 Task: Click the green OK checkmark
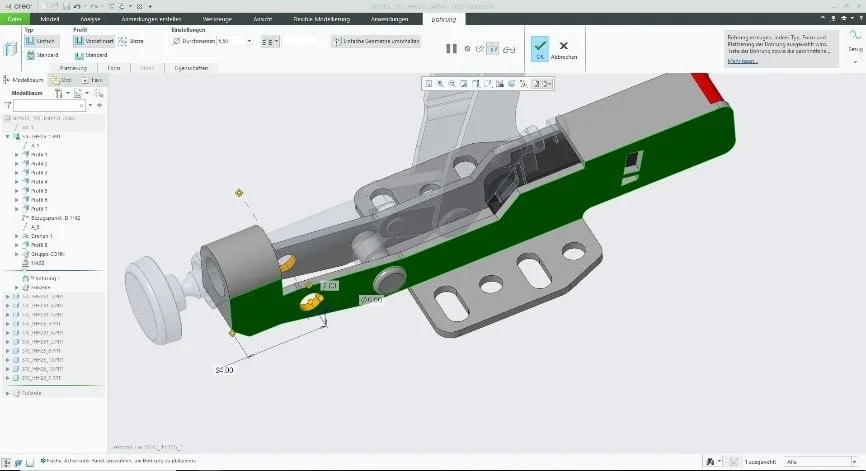(539, 48)
